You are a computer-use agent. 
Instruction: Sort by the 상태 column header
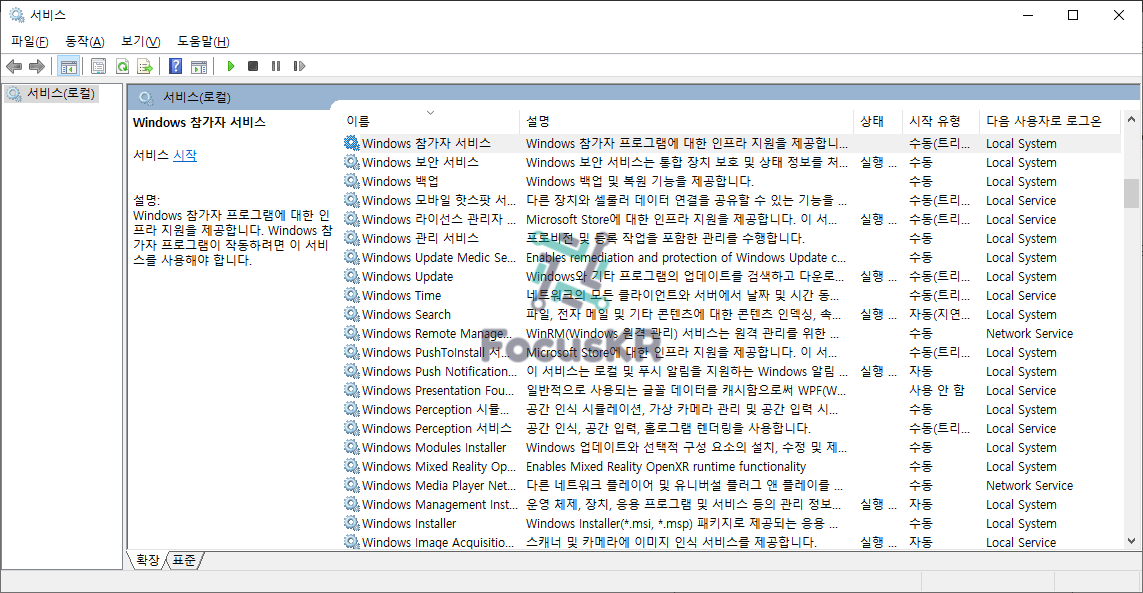(x=878, y=121)
